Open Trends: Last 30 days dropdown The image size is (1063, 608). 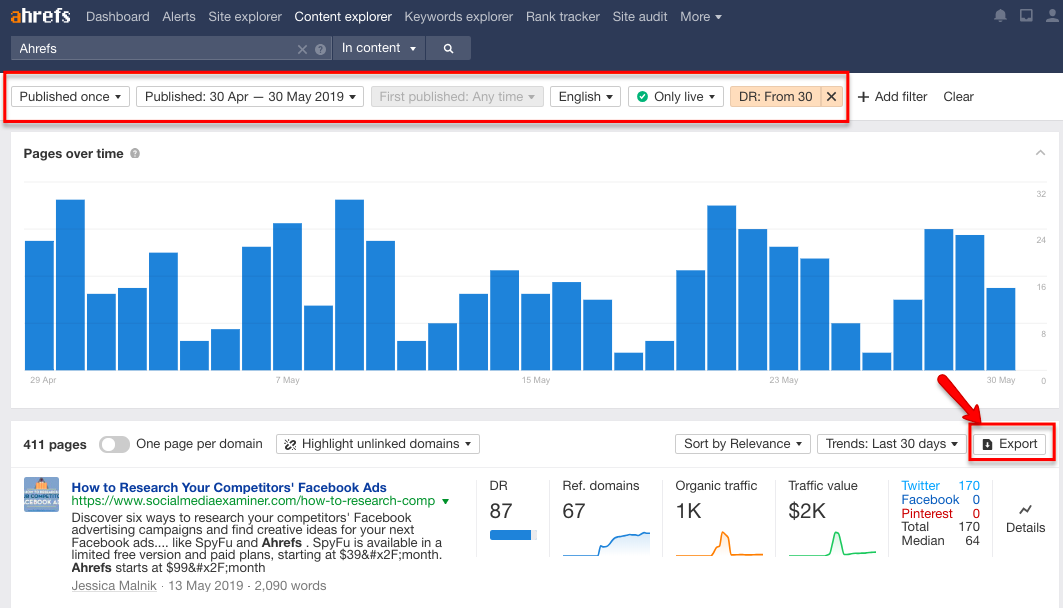point(891,444)
